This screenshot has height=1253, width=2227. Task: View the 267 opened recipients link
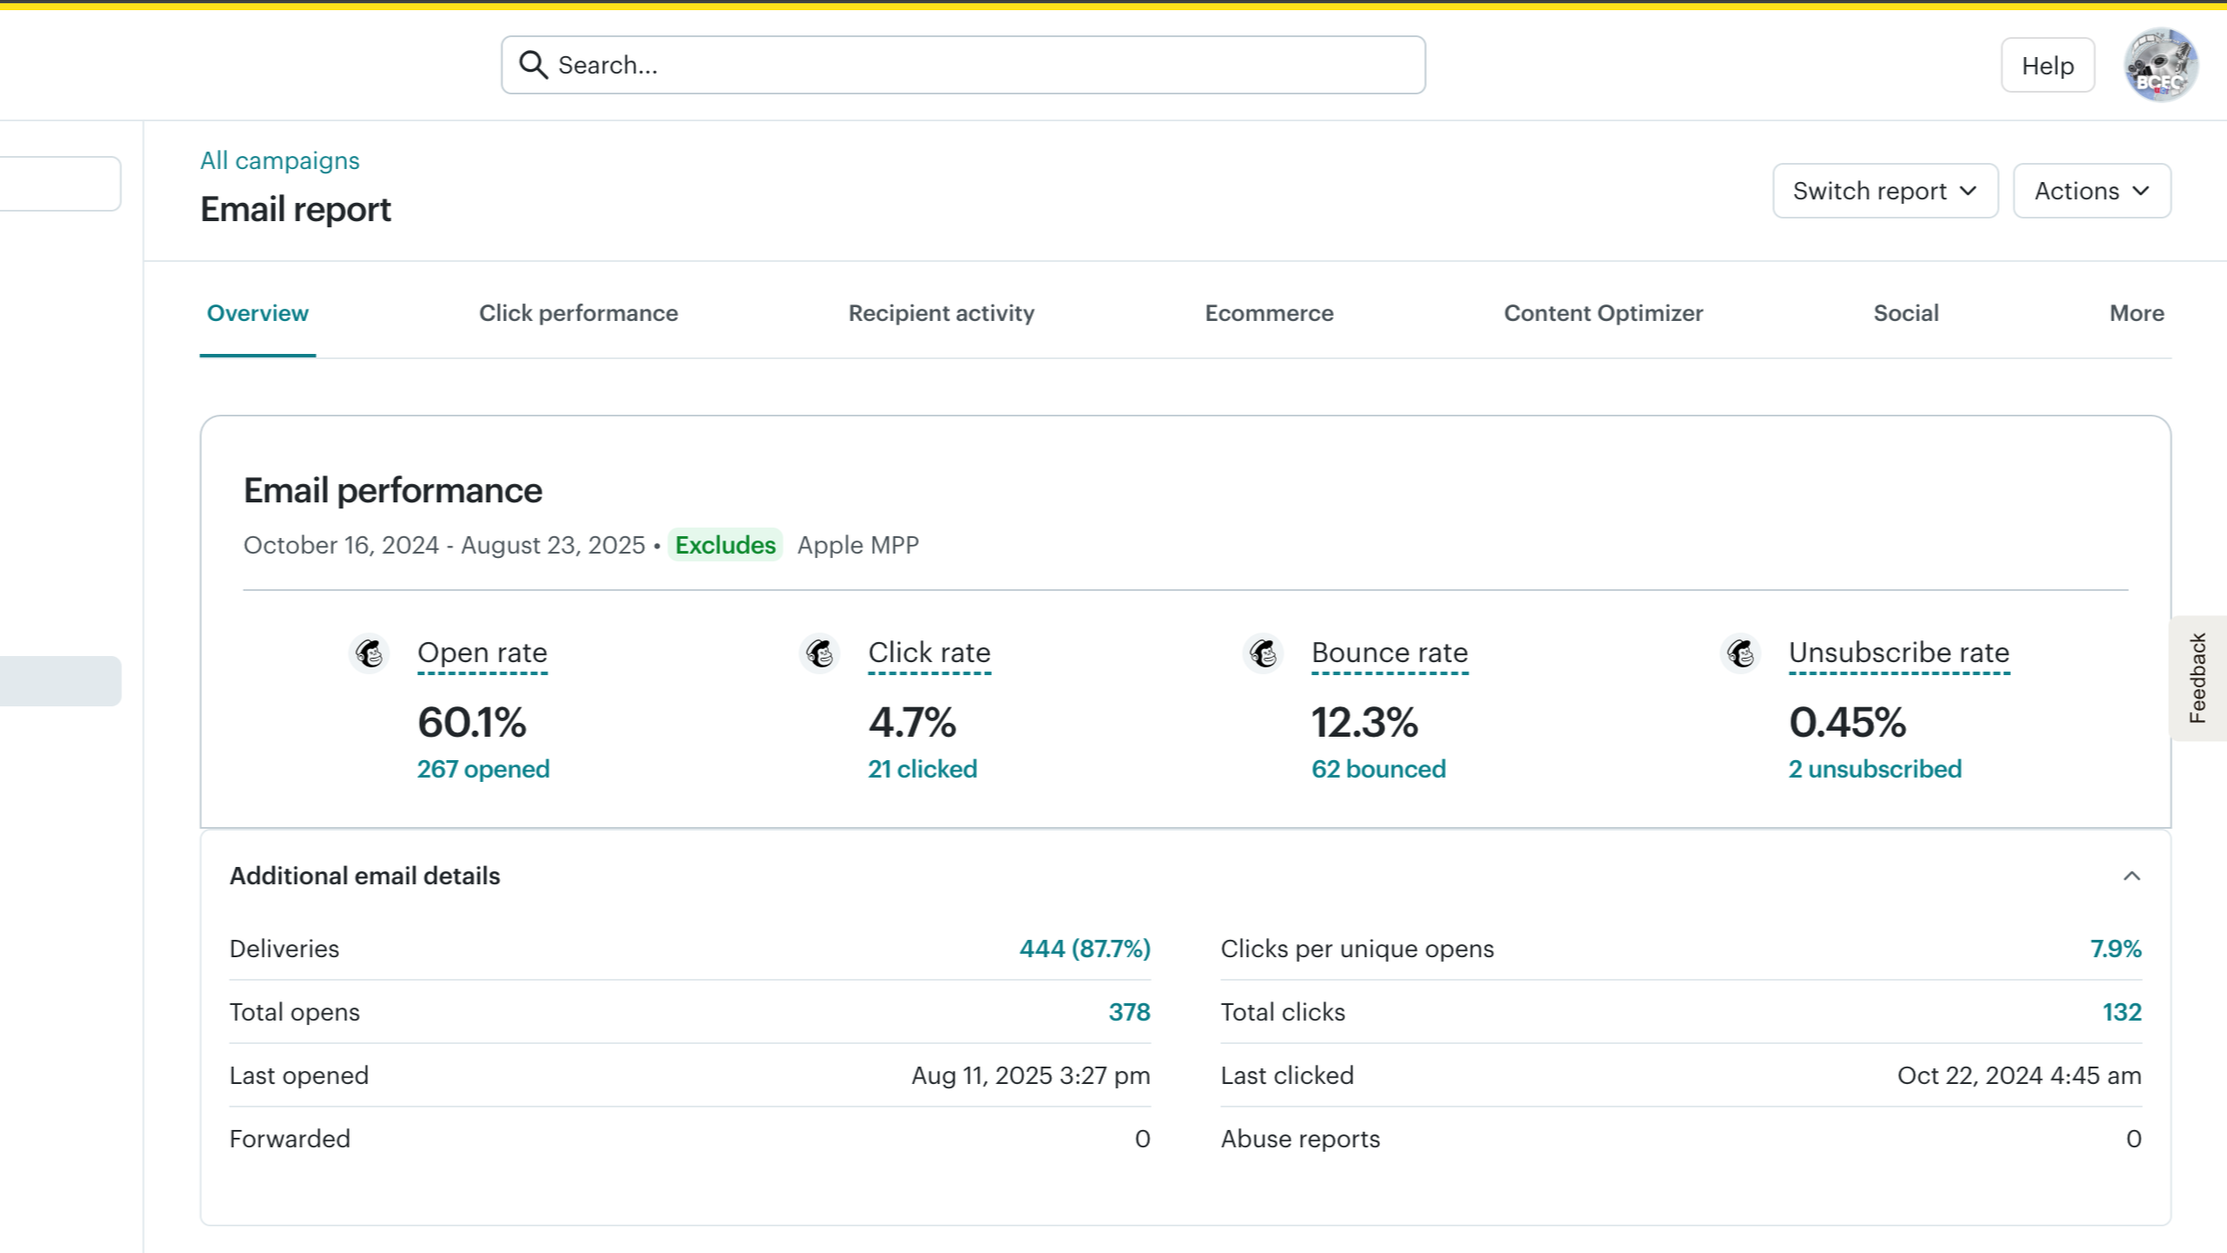coord(483,769)
